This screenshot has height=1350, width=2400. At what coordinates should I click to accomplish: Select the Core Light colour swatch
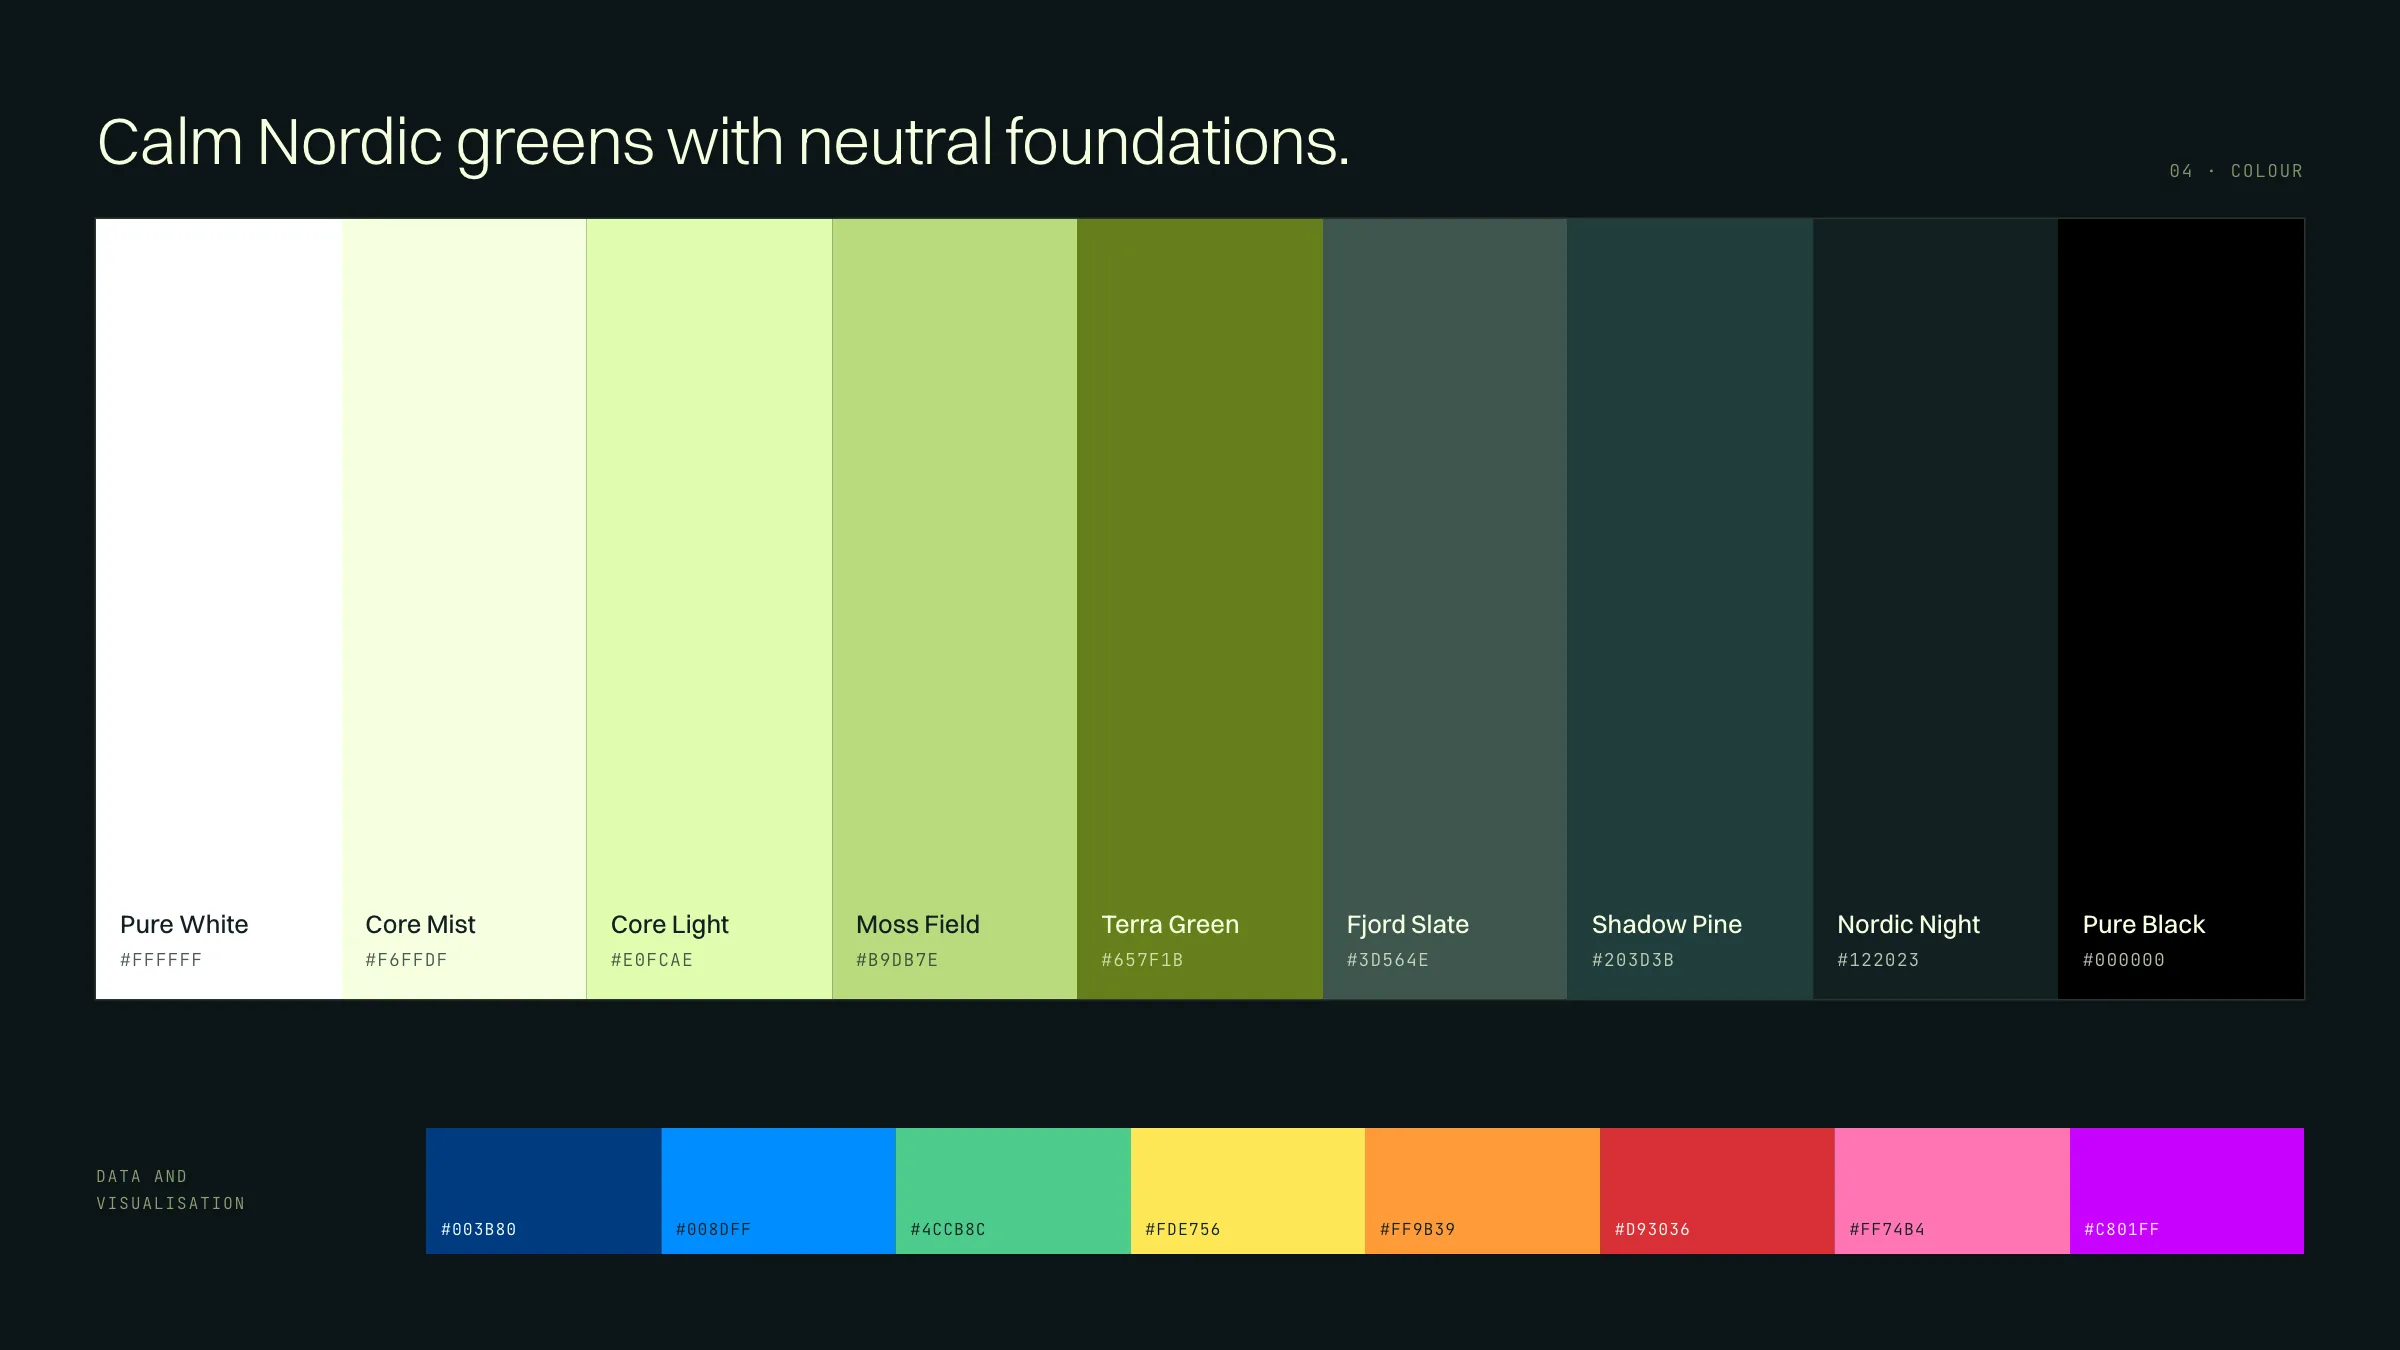709,608
